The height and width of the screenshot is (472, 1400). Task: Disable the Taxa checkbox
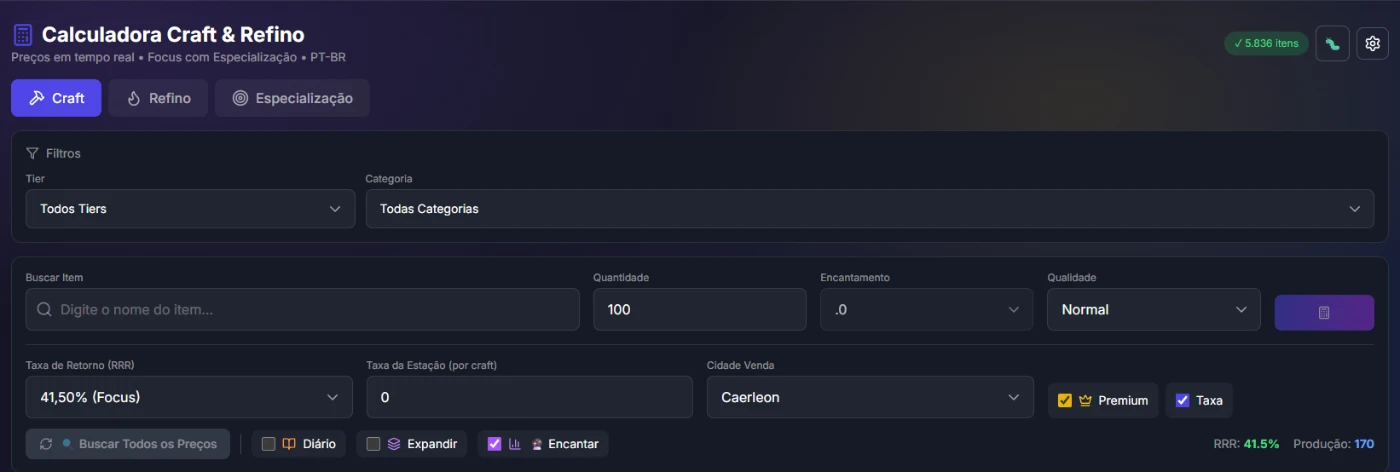pos(1182,401)
